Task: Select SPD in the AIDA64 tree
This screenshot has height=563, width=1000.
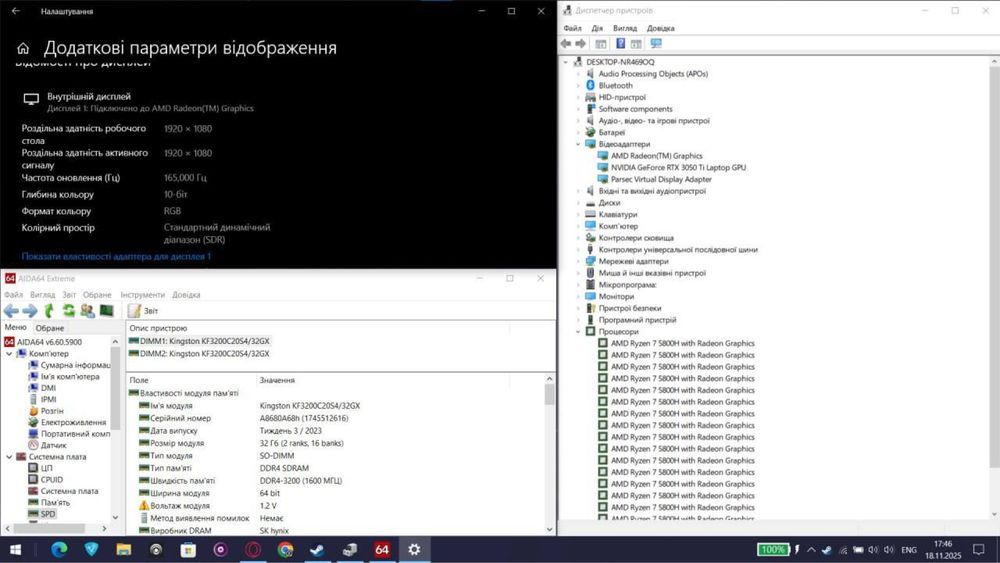Action: tap(48, 514)
